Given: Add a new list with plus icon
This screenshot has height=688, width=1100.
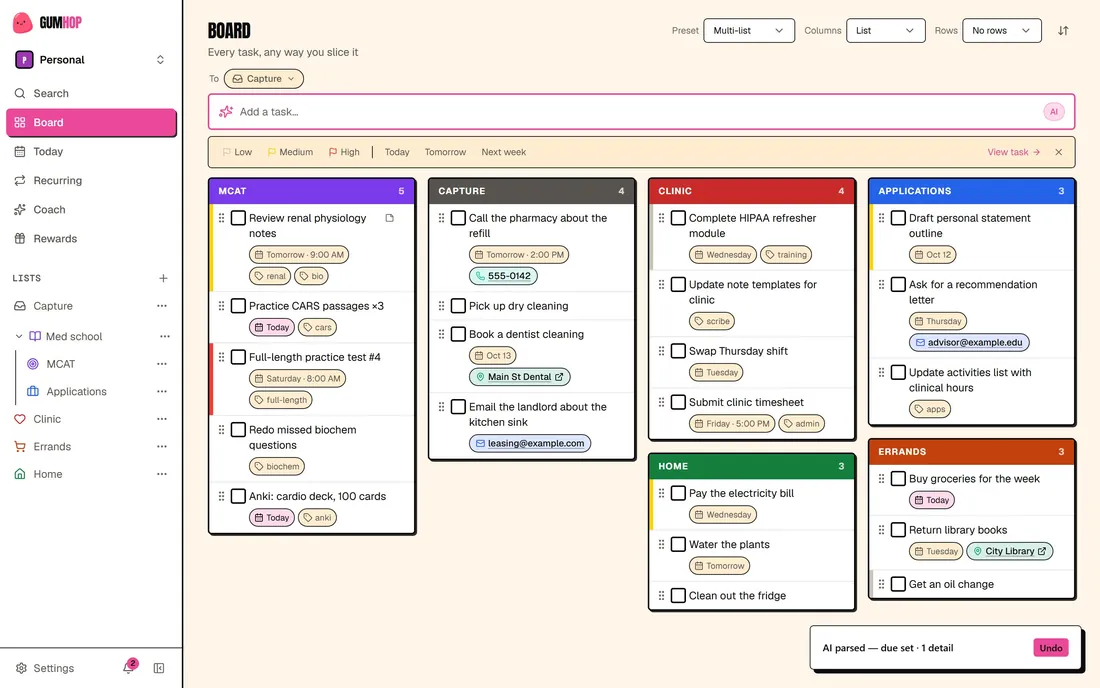Looking at the screenshot, I should pyautogui.click(x=163, y=278).
